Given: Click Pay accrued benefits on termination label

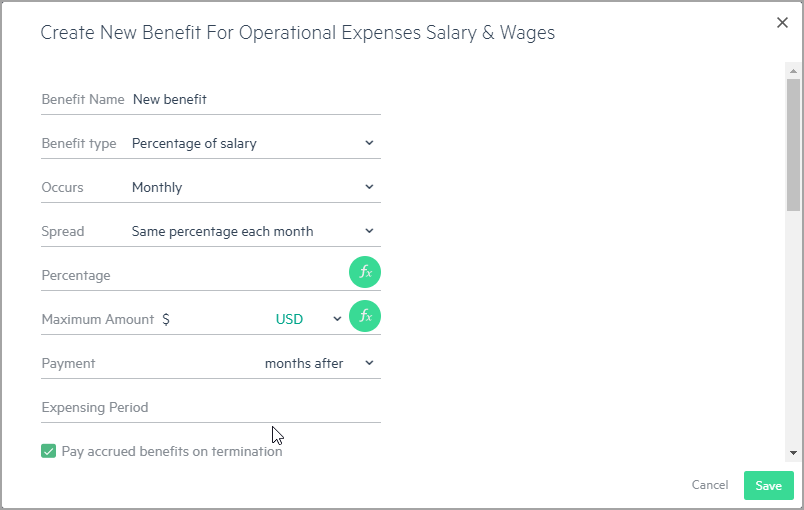Looking at the screenshot, I should pyautogui.click(x=172, y=452).
